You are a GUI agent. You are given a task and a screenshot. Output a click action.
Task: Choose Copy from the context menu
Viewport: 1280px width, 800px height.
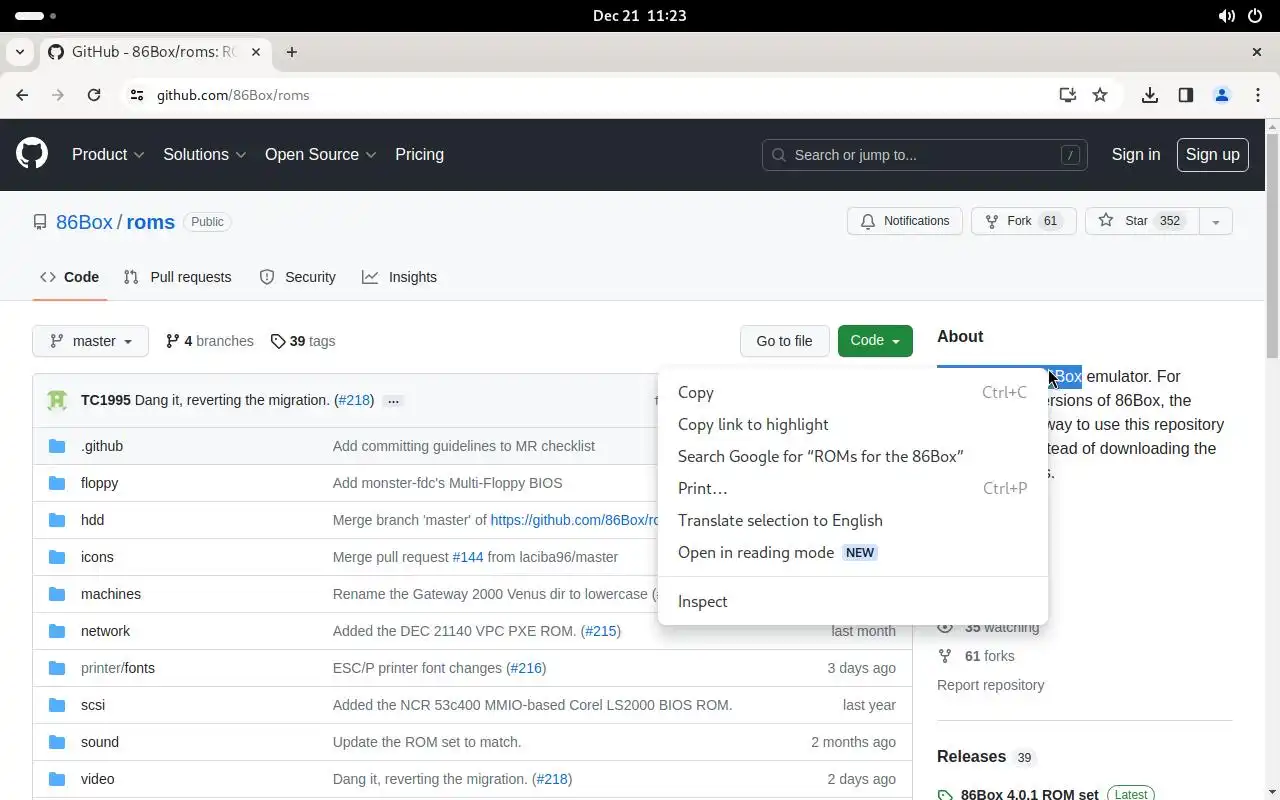[852, 392]
